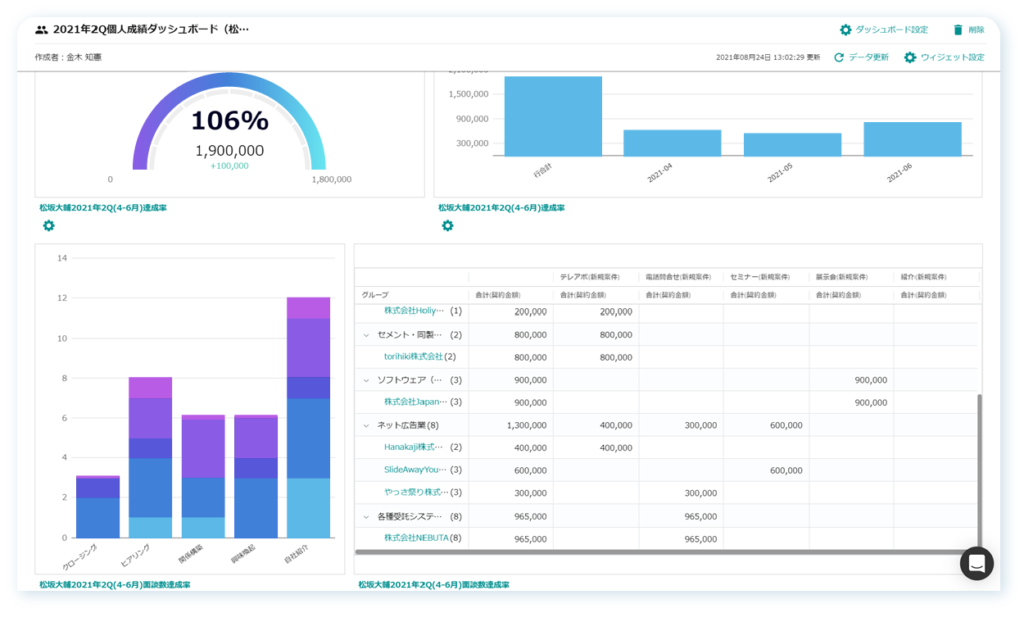The width and height of the screenshot is (1024, 631).
Task: Click the データ更新 refresh icon
Action: click(839, 58)
